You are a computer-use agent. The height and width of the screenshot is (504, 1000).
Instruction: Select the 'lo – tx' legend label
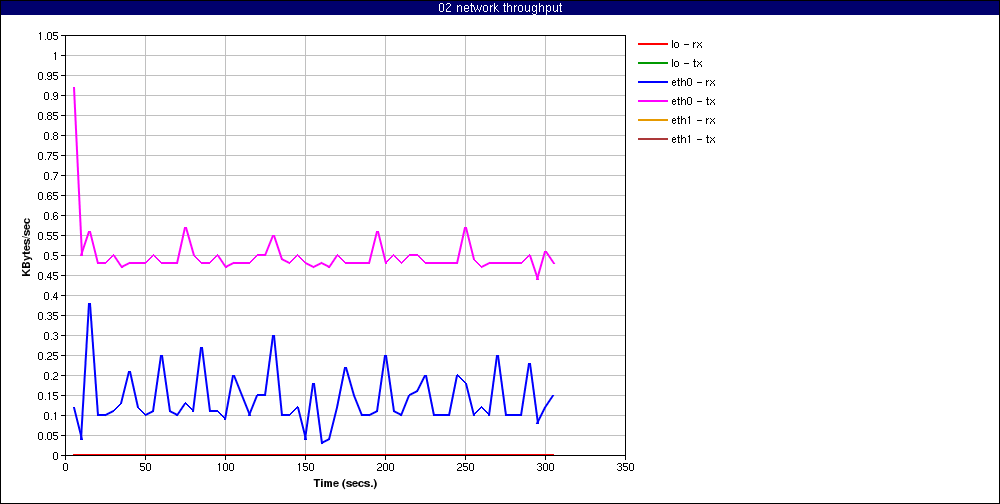click(686, 63)
